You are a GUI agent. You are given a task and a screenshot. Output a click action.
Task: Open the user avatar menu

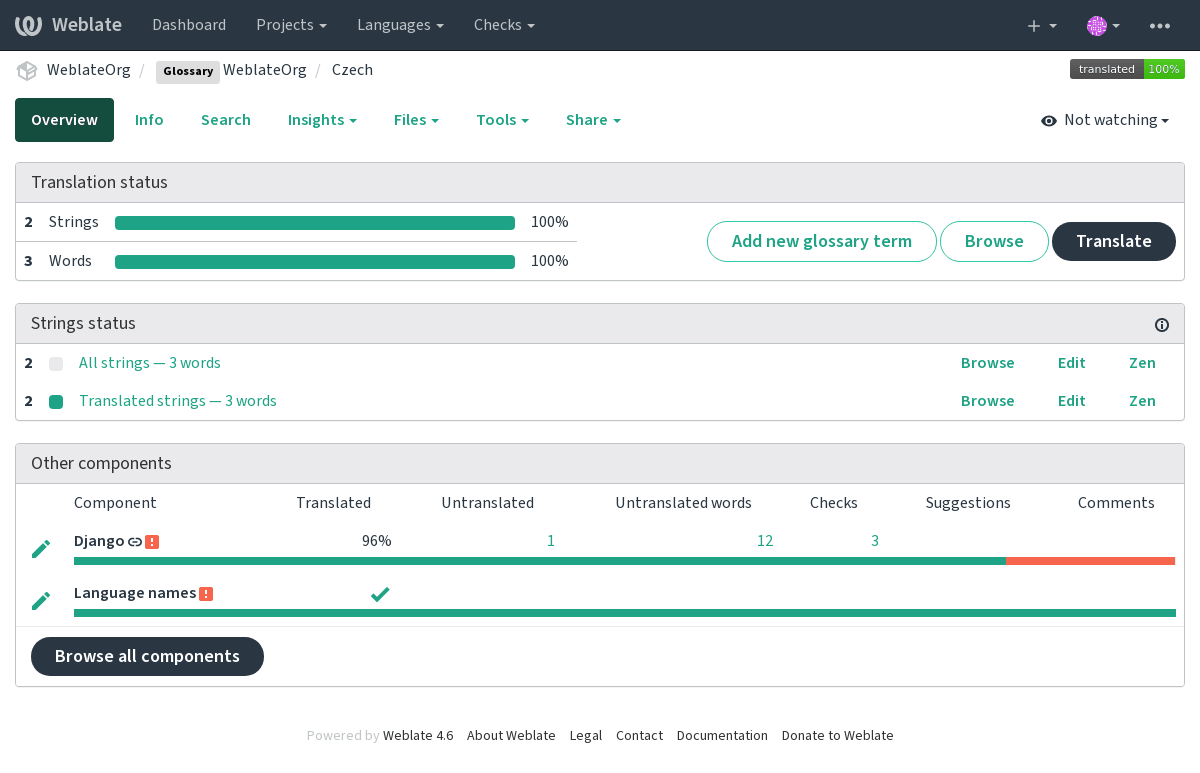point(1103,25)
